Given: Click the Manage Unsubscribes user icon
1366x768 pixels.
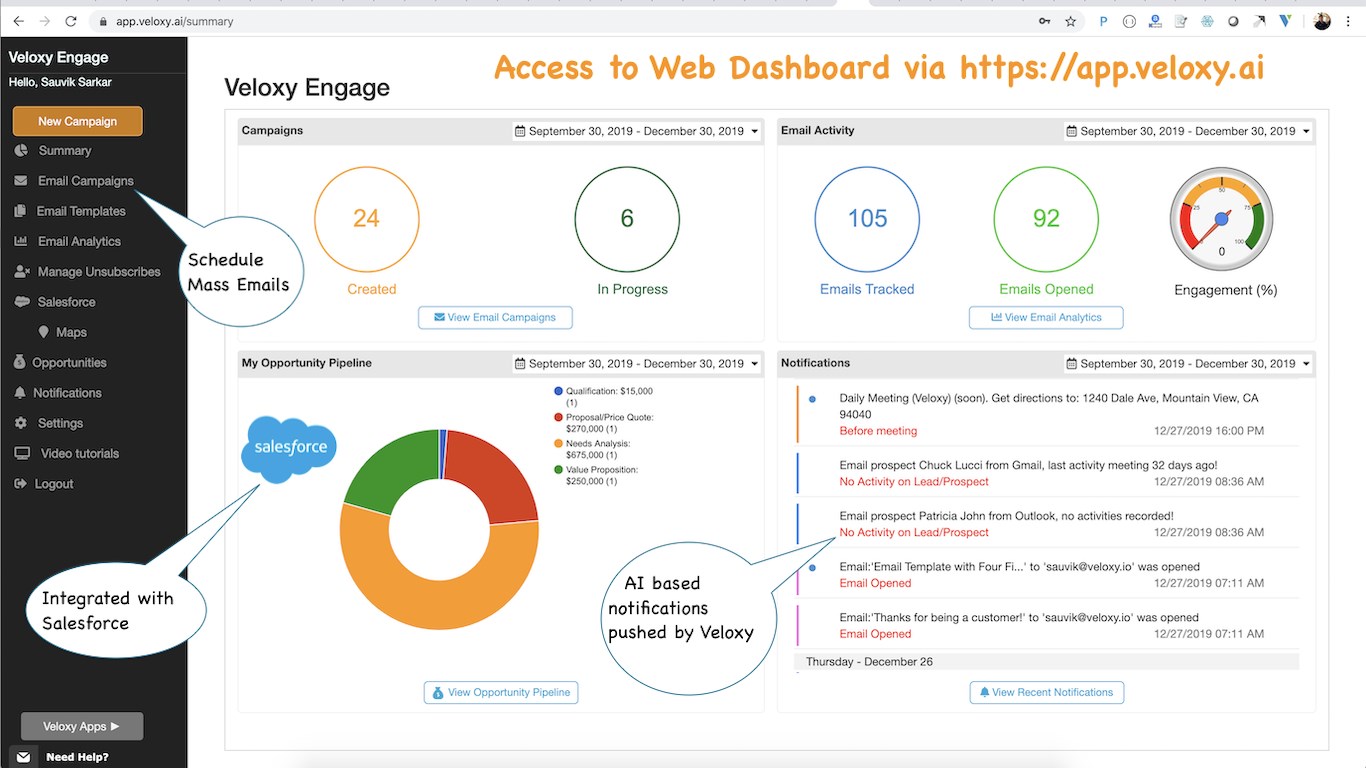Looking at the screenshot, I should [21, 271].
